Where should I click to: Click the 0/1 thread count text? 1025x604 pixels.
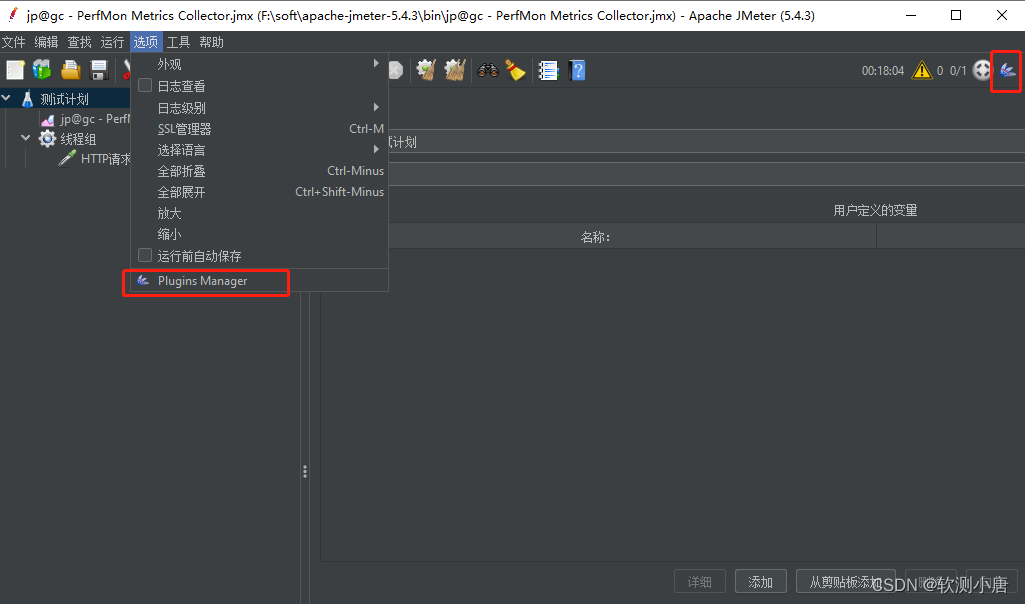(x=958, y=71)
